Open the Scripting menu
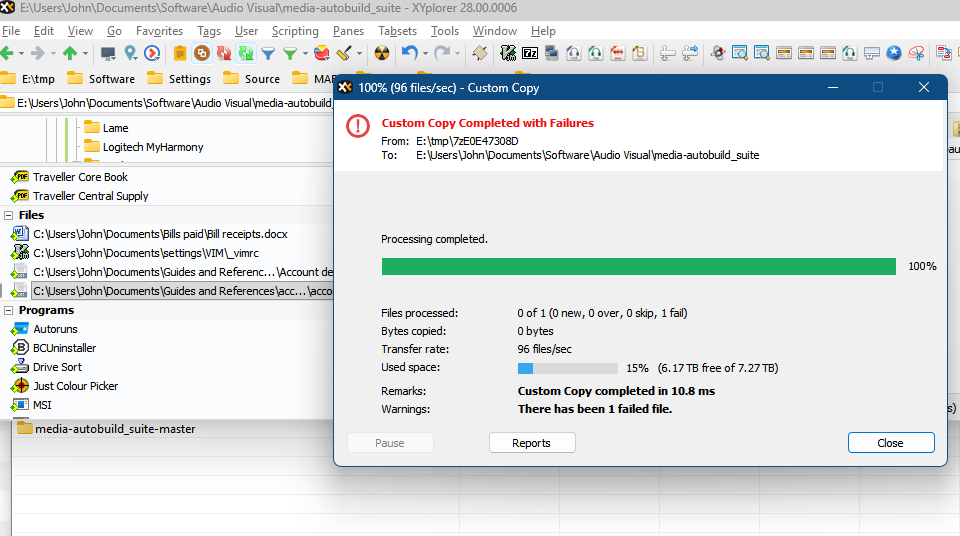 (x=295, y=31)
